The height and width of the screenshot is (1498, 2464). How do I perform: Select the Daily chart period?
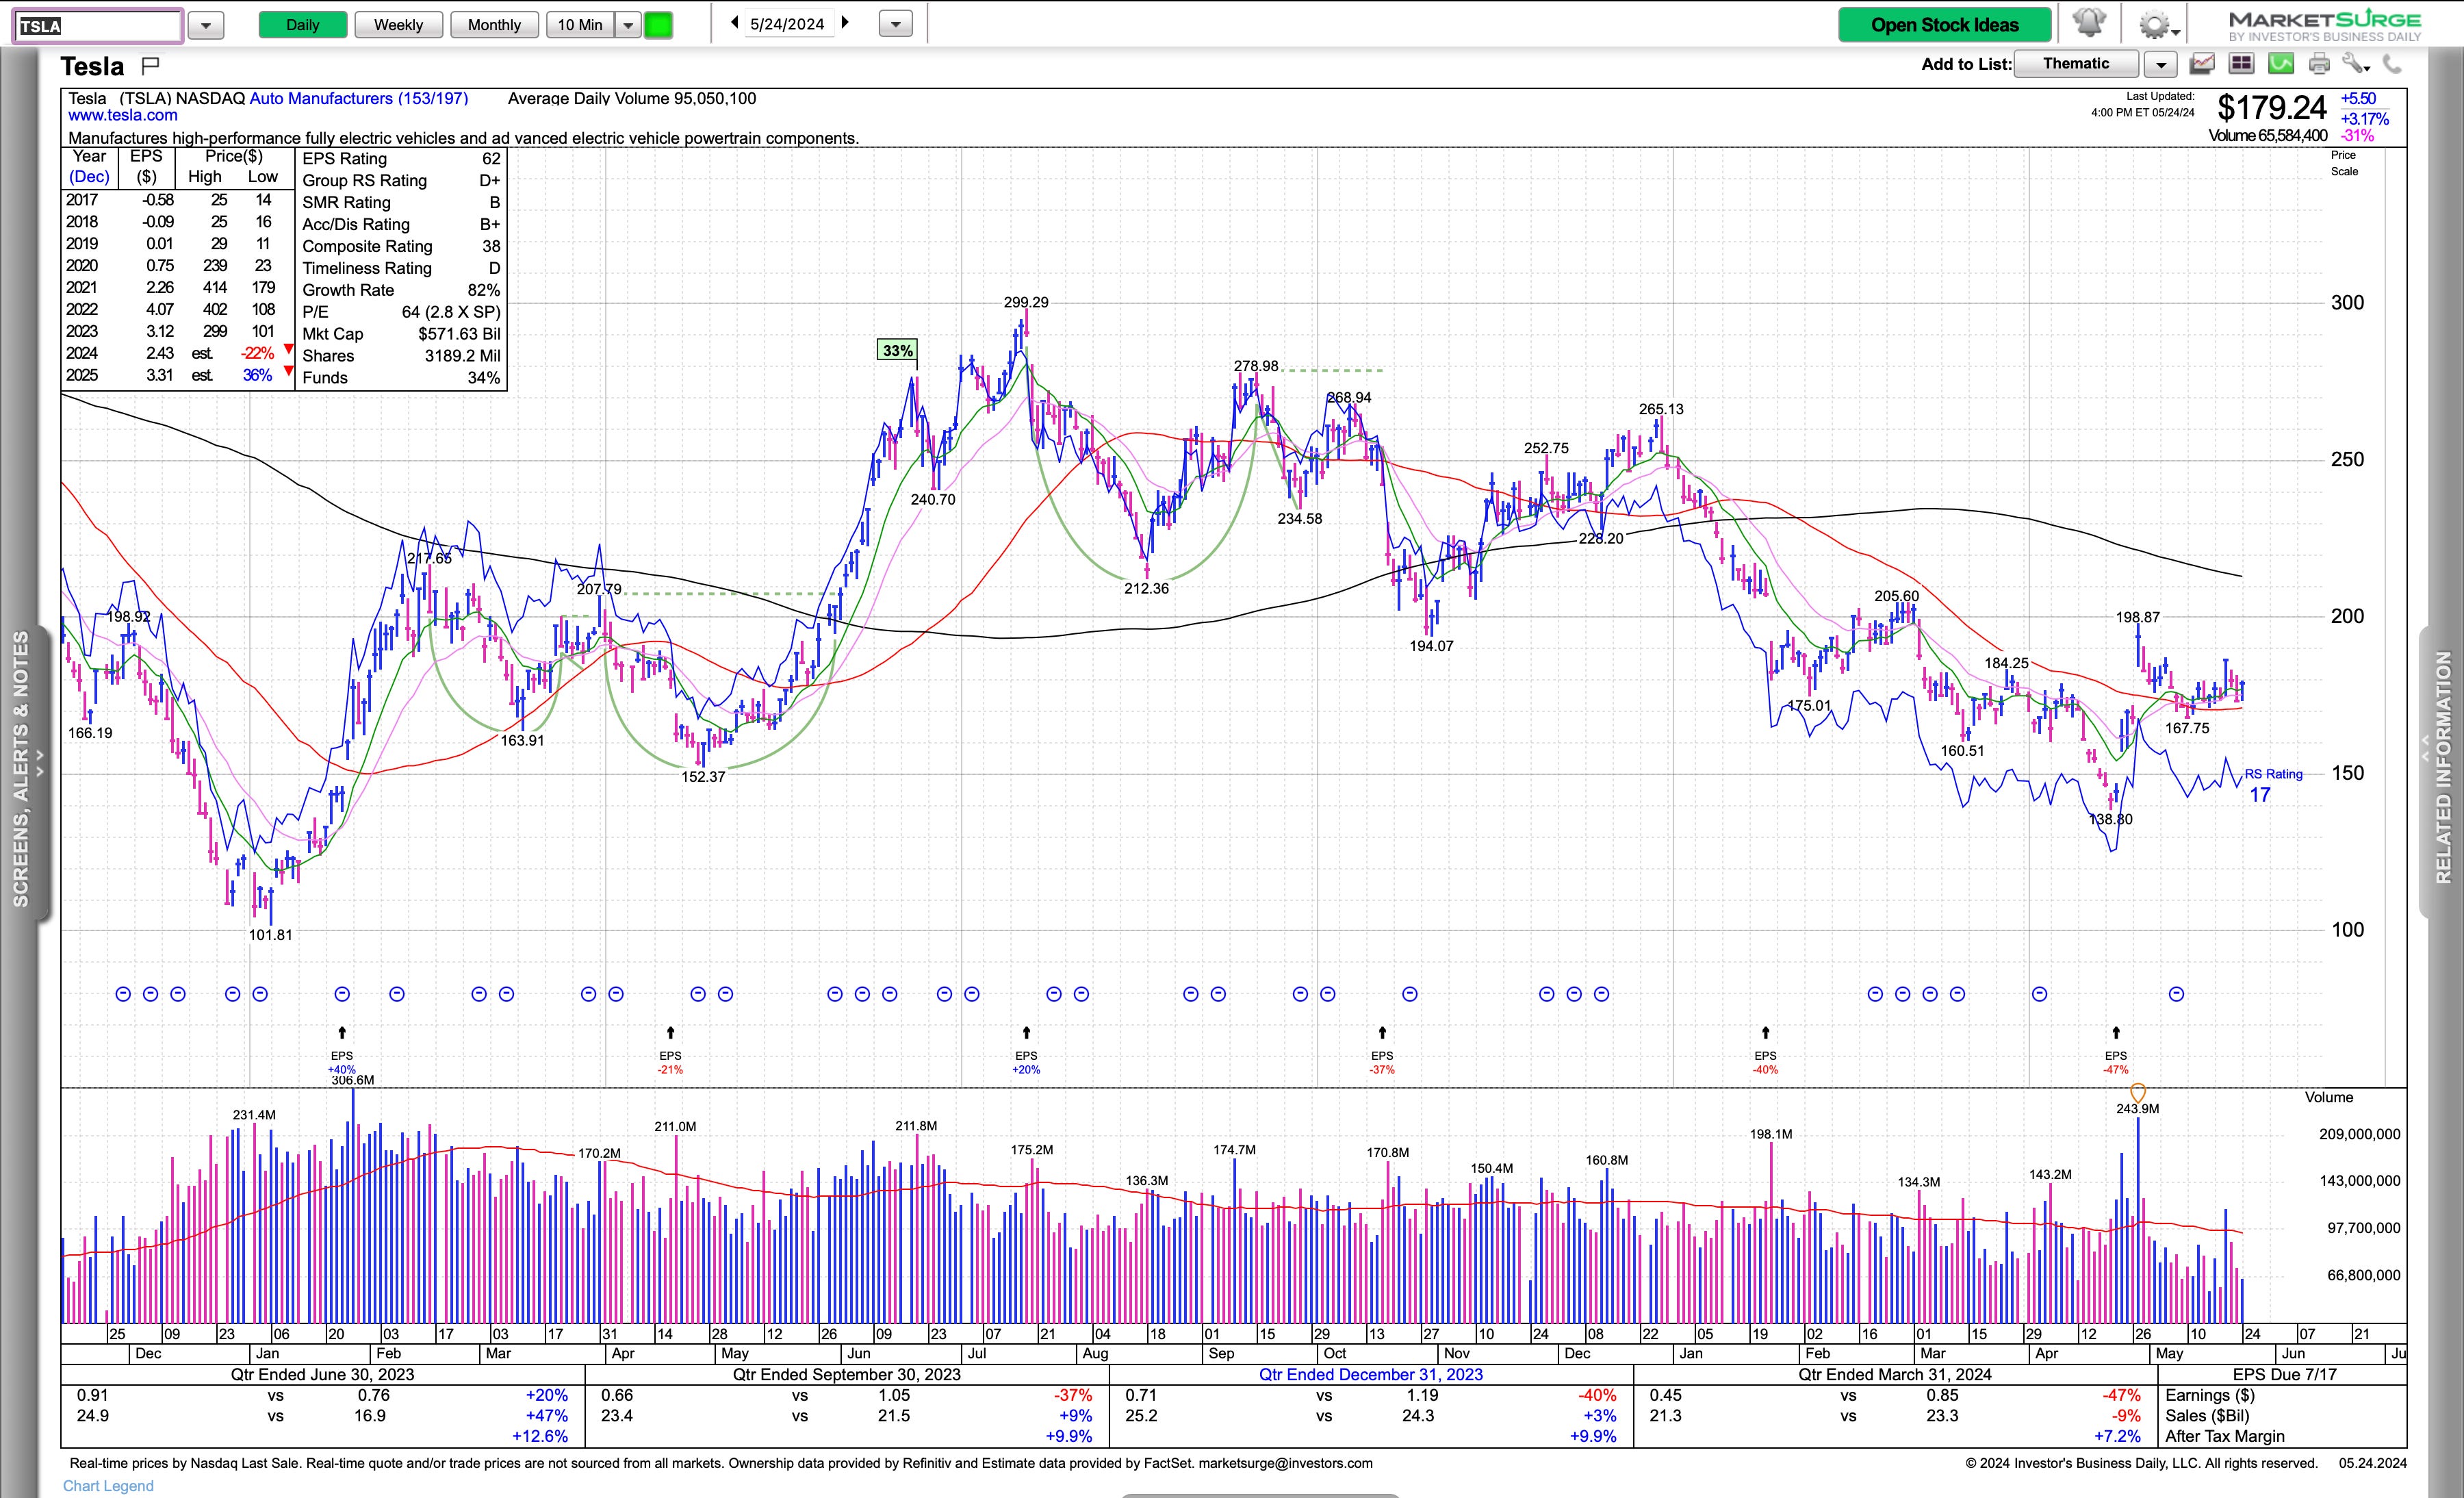(302, 25)
